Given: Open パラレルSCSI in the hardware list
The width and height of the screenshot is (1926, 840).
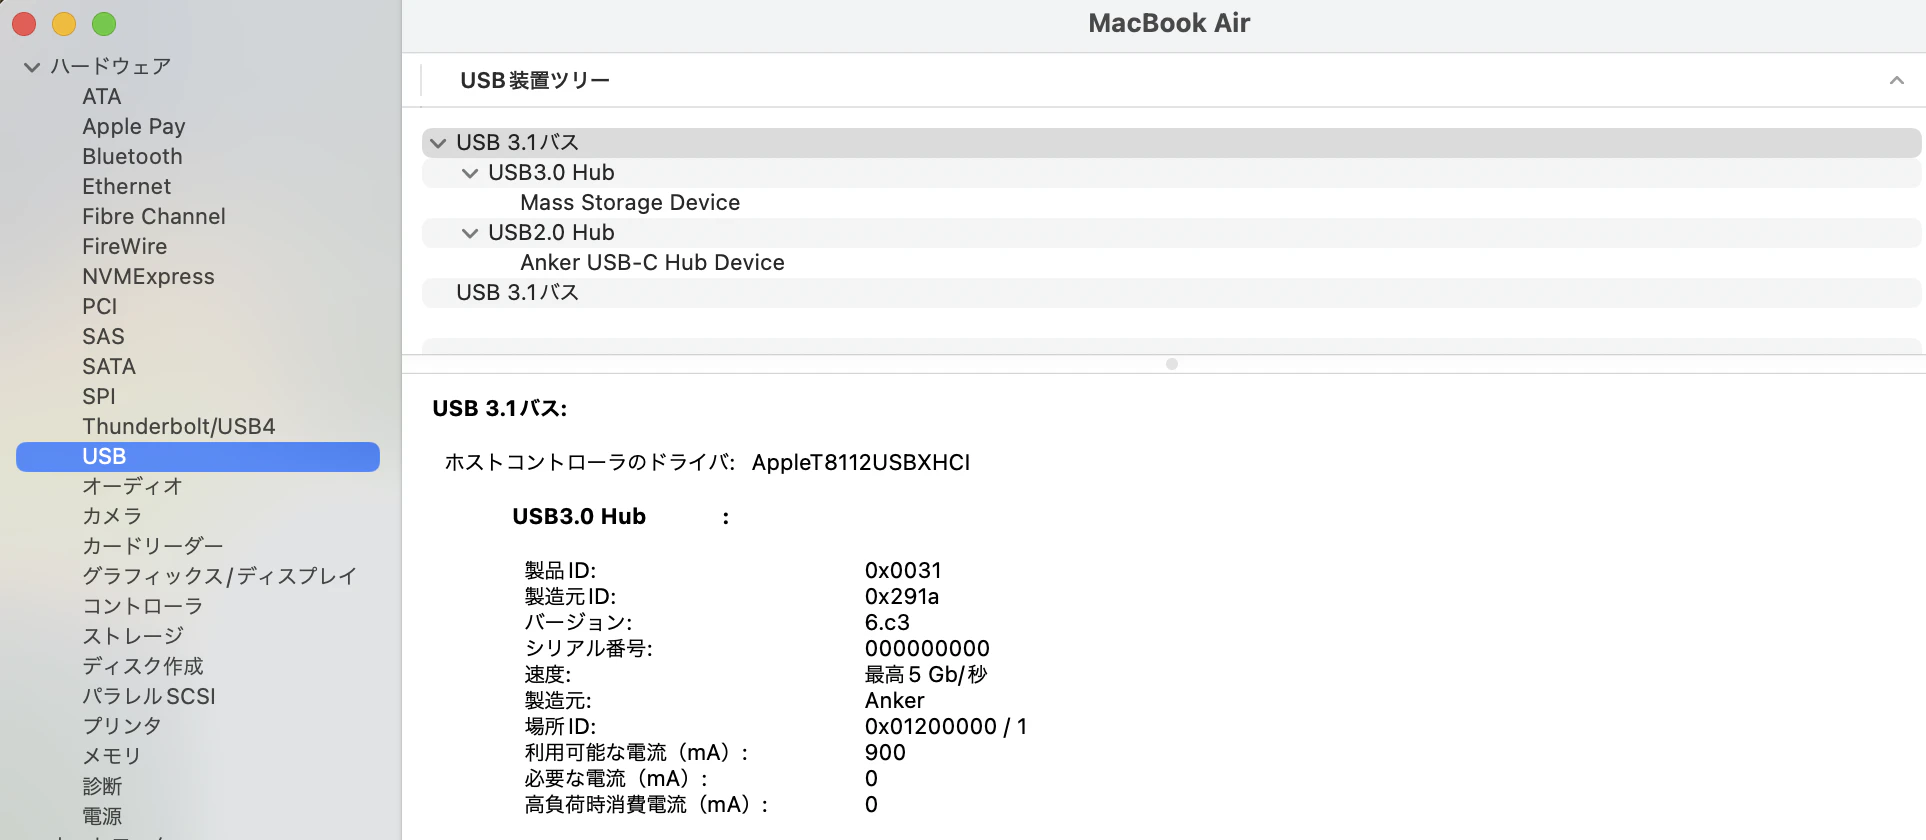Looking at the screenshot, I should point(149,697).
